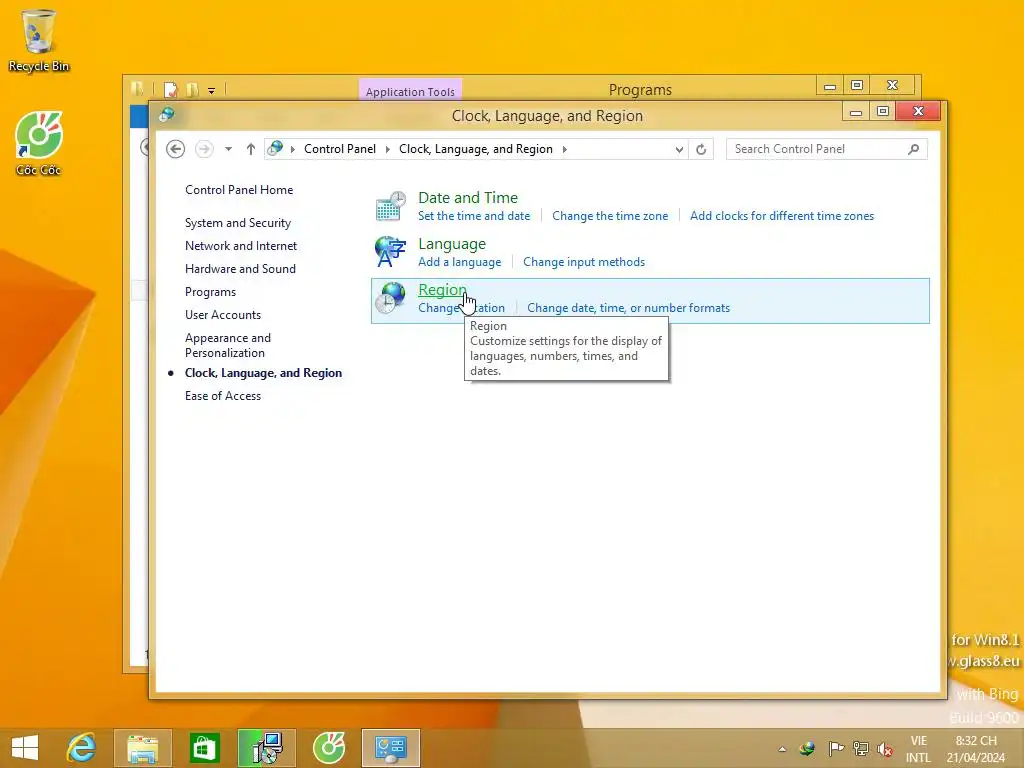This screenshot has height=768, width=1024.
Task: Click the Action Center flag tray icon
Action: [836, 748]
